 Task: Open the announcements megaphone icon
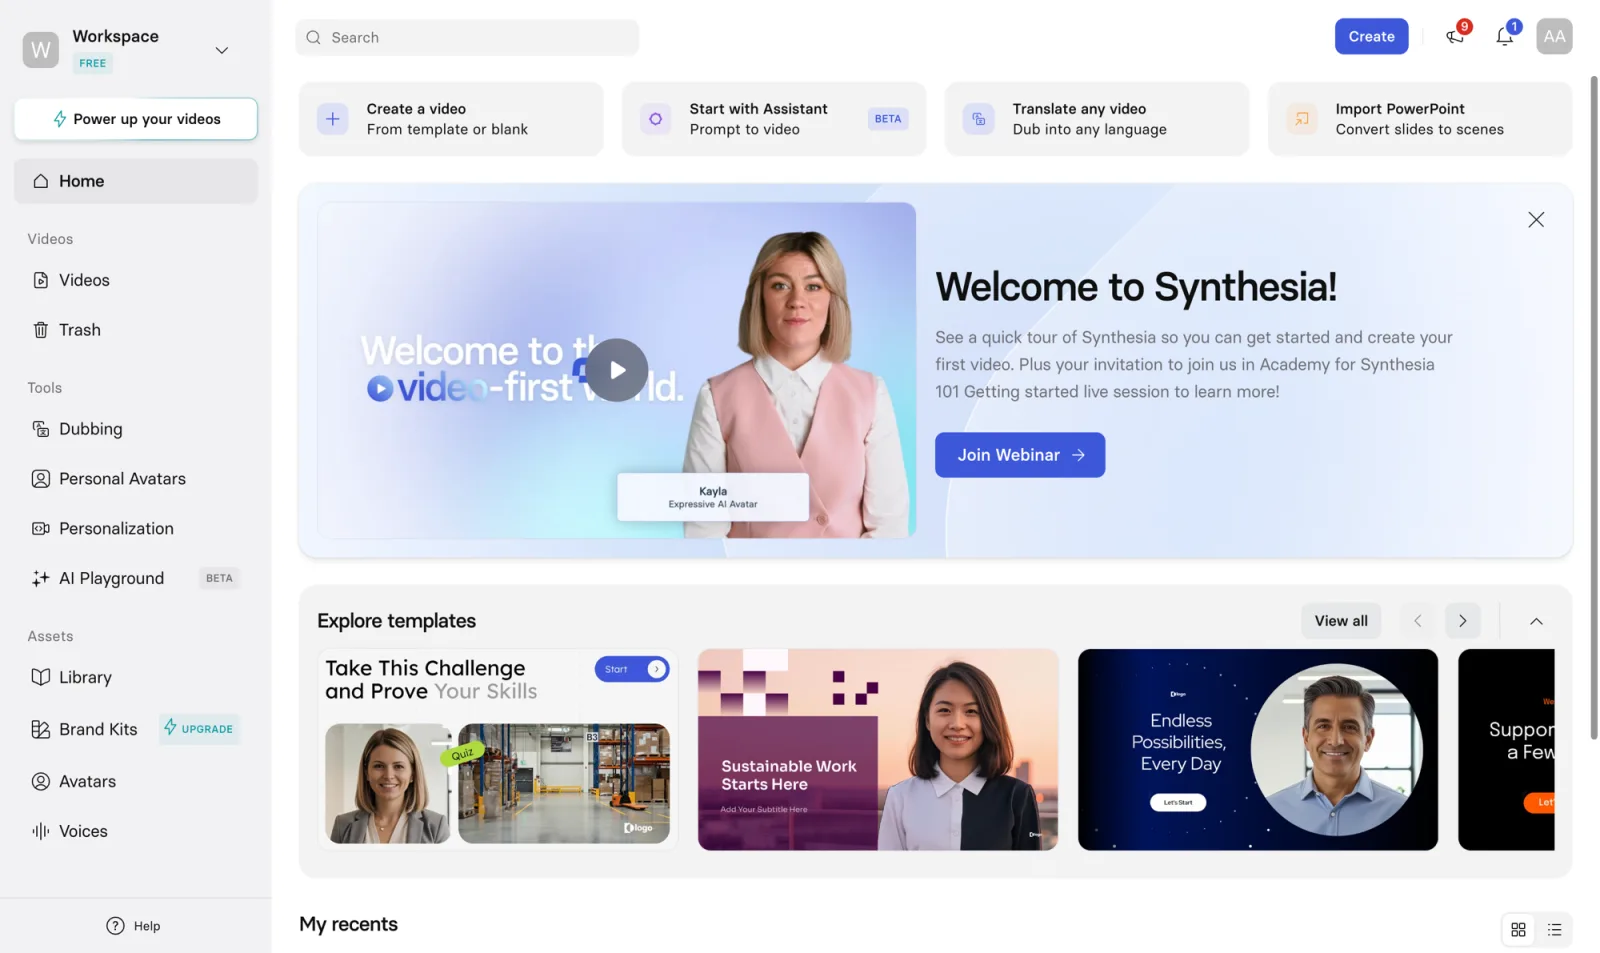click(1455, 37)
